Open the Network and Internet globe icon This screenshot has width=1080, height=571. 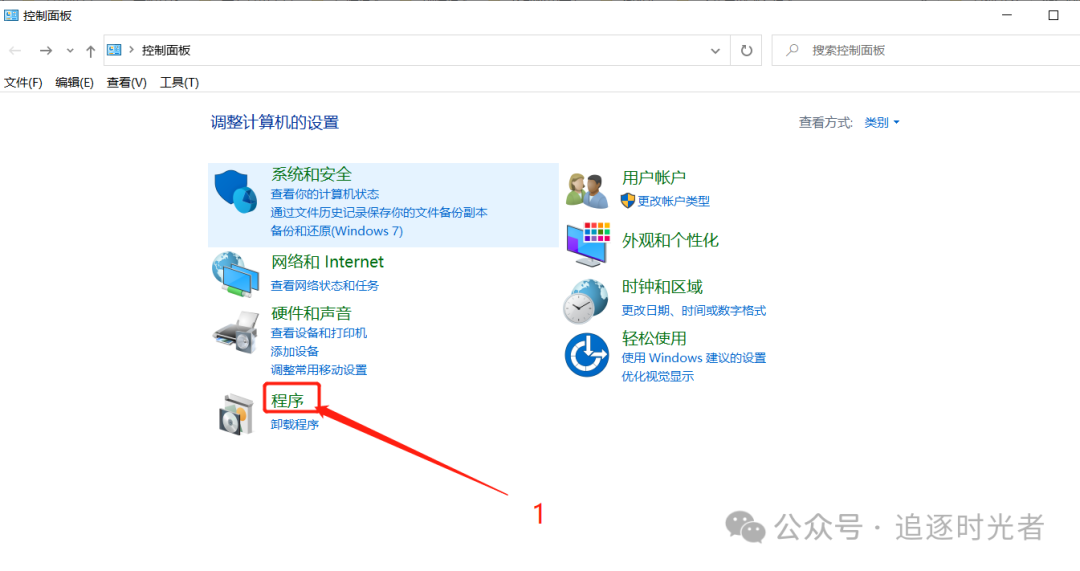point(236,274)
